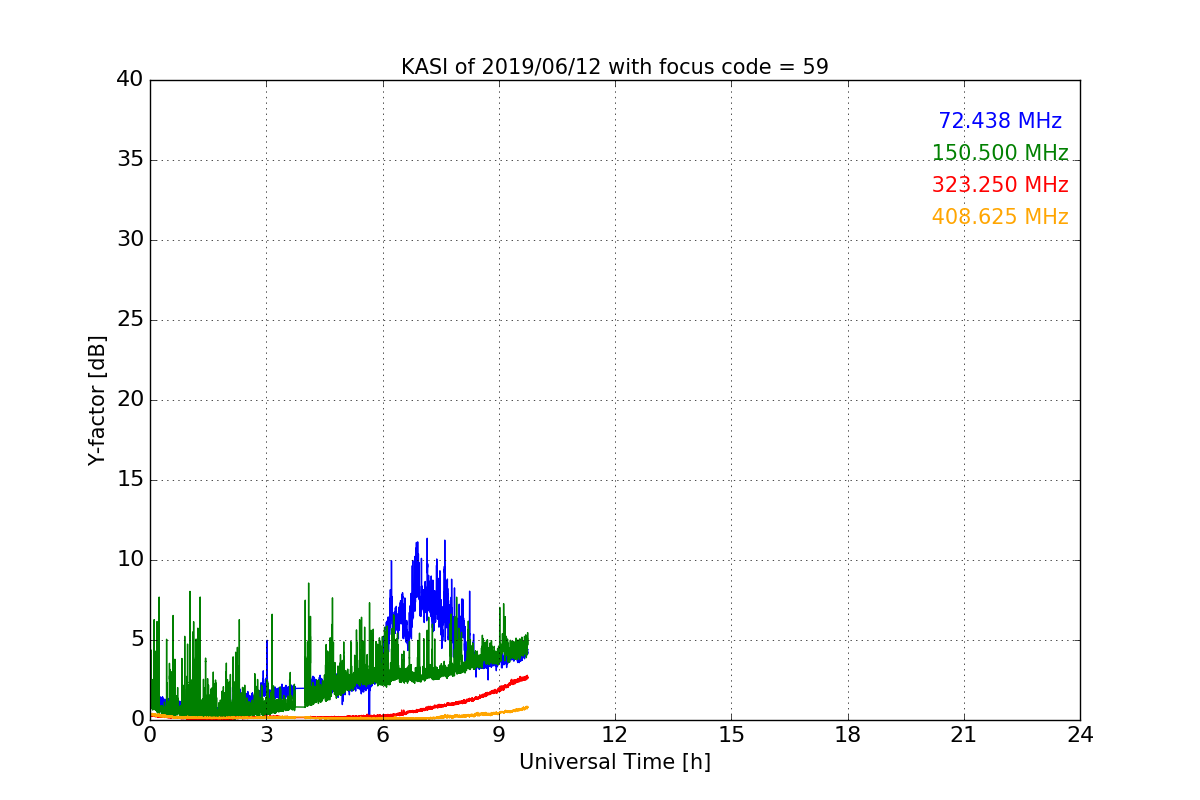Click the y-axis tick label 40

point(130,80)
